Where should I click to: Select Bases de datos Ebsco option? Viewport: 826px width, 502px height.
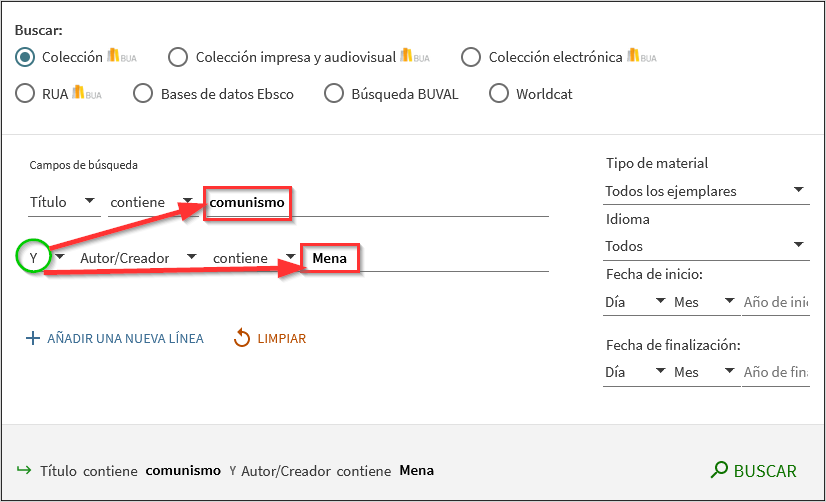(x=143, y=94)
